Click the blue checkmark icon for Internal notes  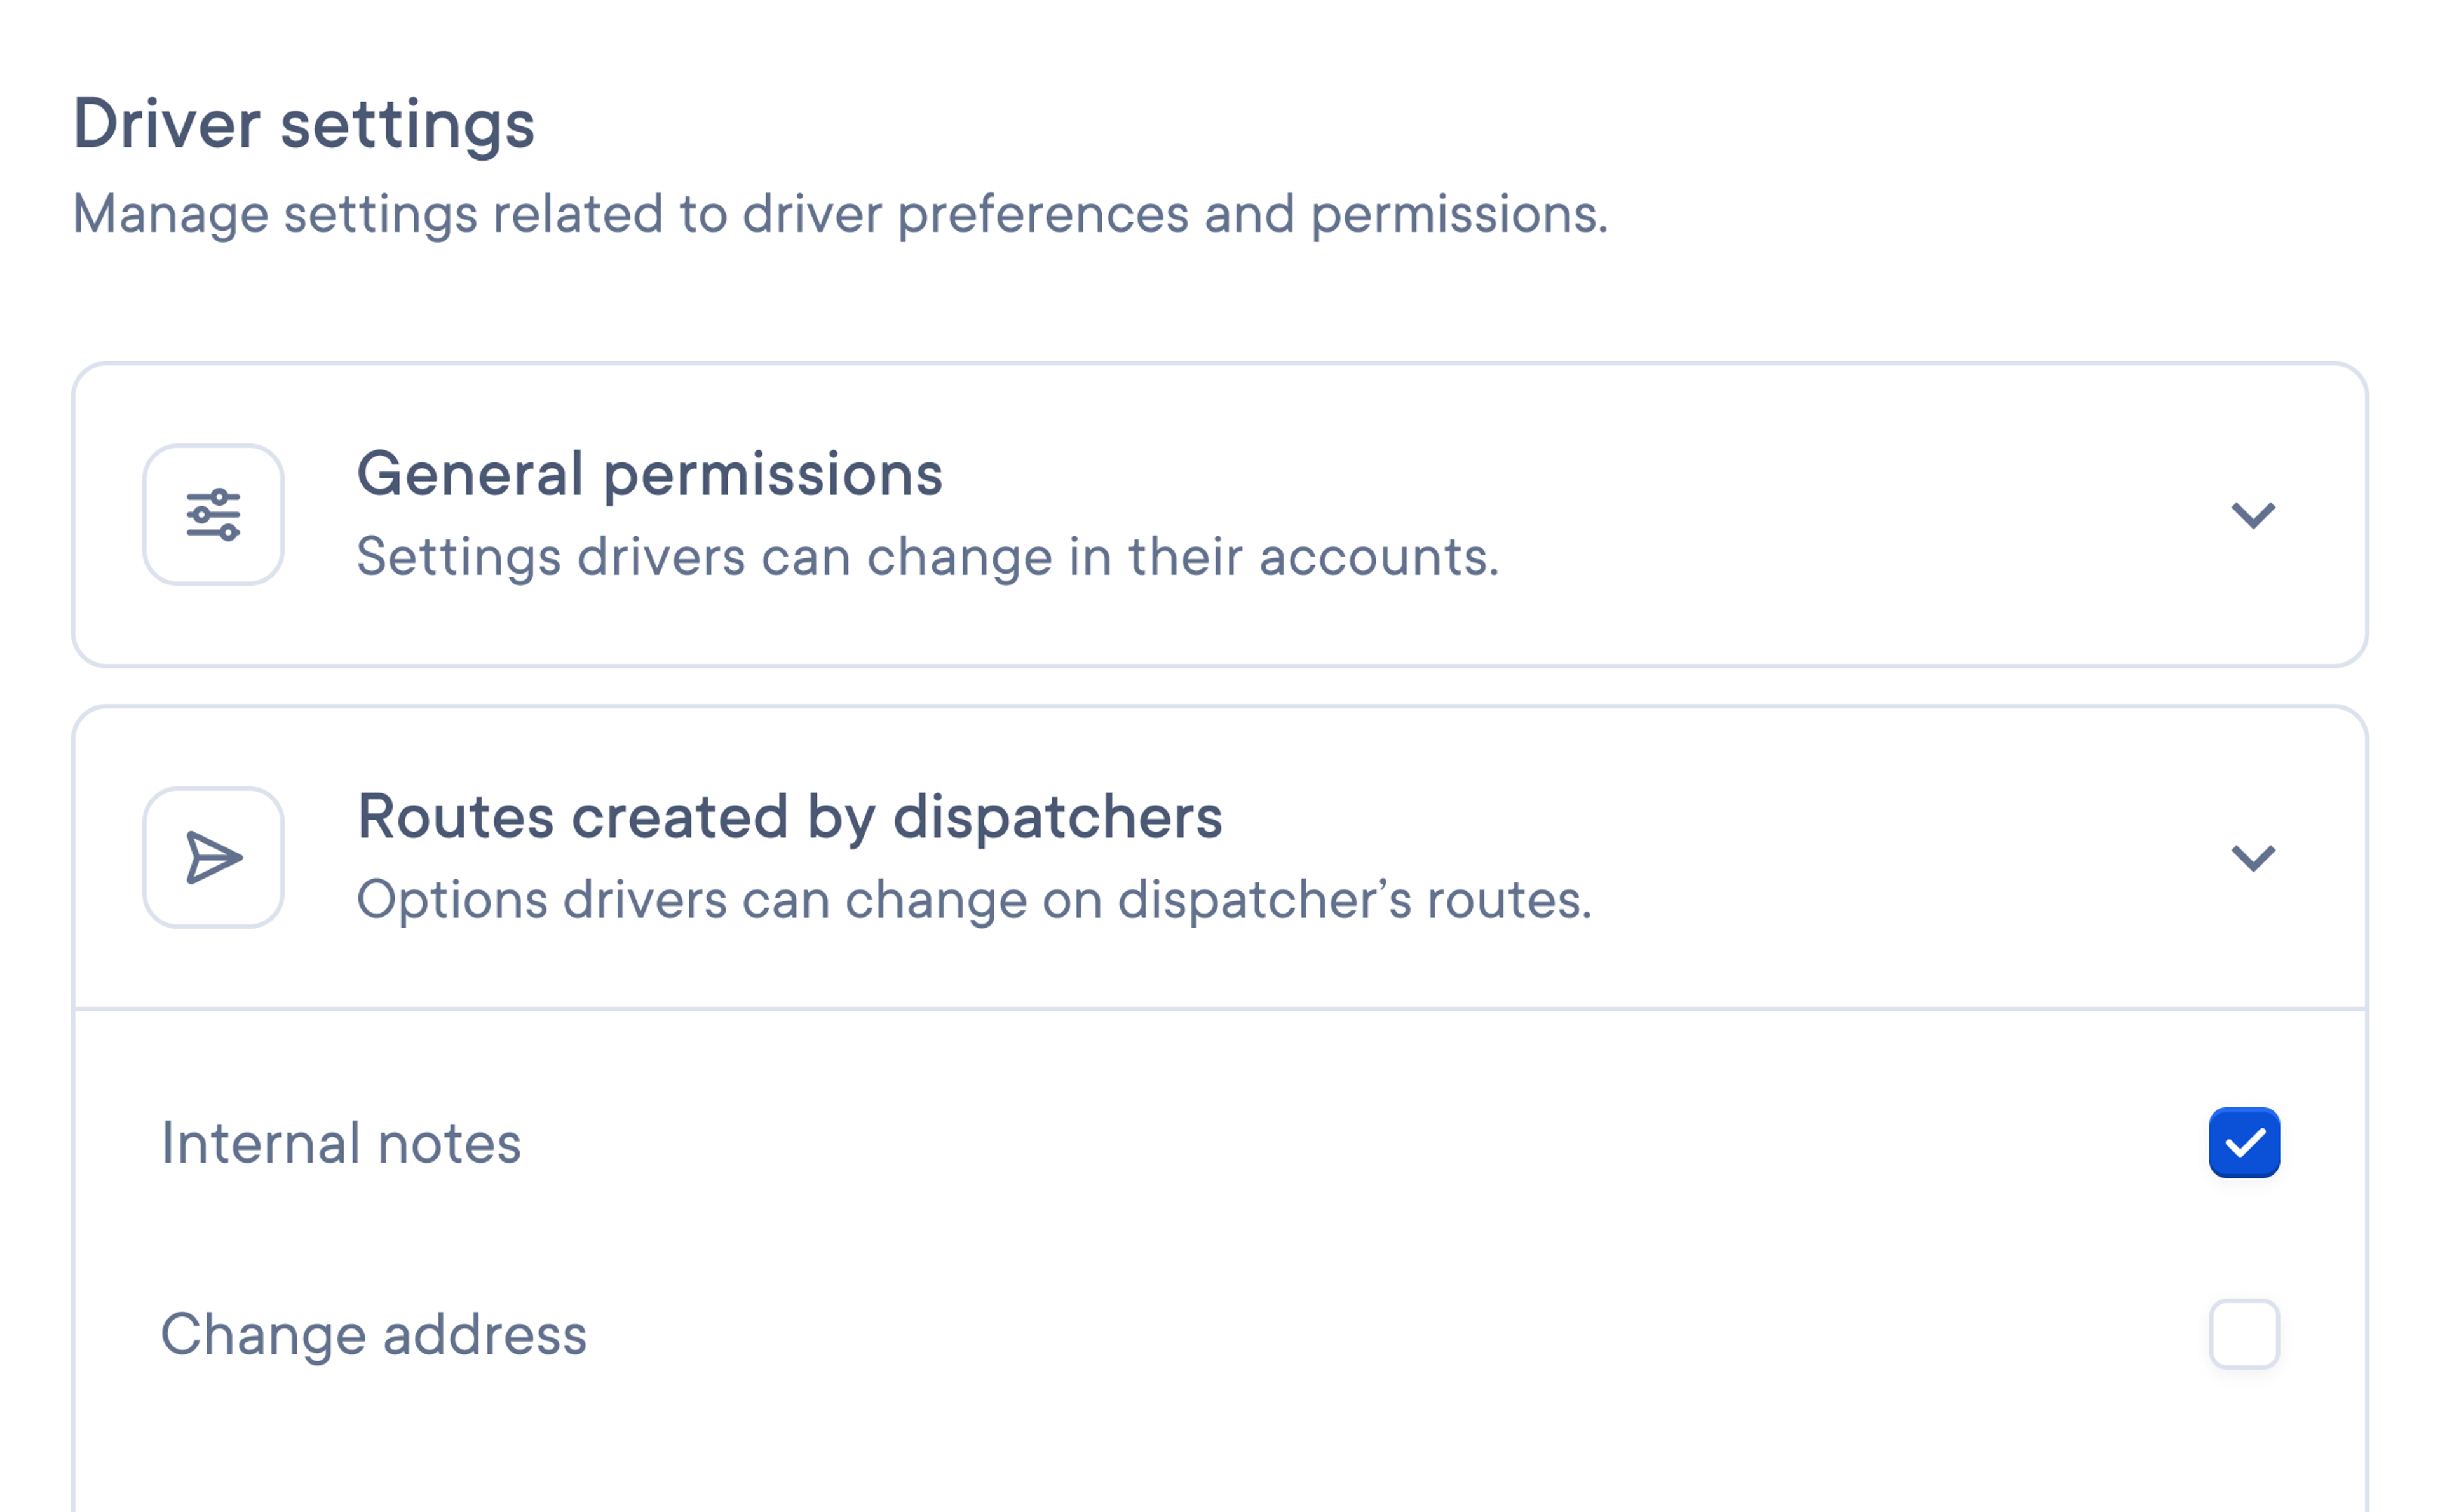(x=2245, y=1142)
